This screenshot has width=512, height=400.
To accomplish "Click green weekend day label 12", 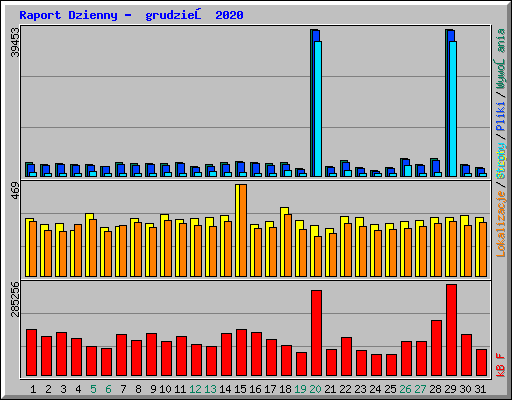I will click(x=195, y=389).
